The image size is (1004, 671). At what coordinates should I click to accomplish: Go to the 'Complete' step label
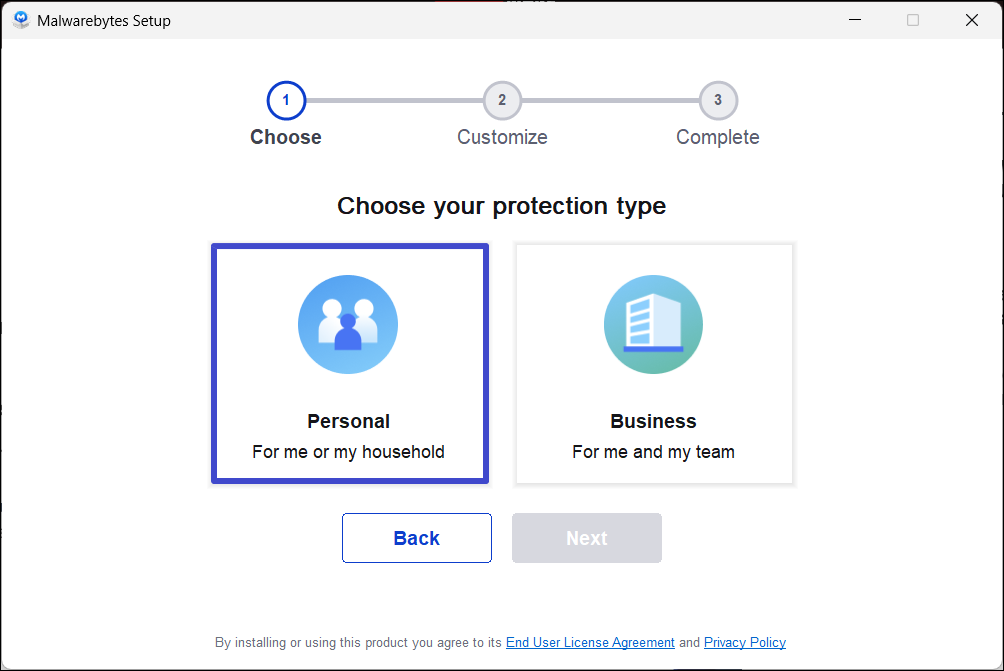[x=718, y=137]
